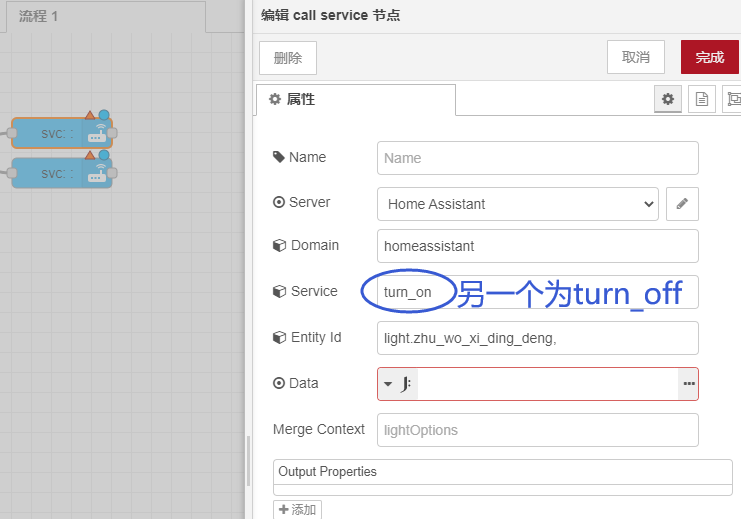Open node appearance icon
This screenshot has width=741, height=519.
point(732,99)
